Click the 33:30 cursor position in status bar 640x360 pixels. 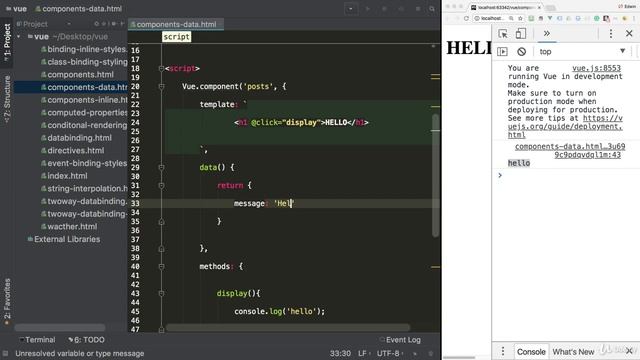coord(340,353)
